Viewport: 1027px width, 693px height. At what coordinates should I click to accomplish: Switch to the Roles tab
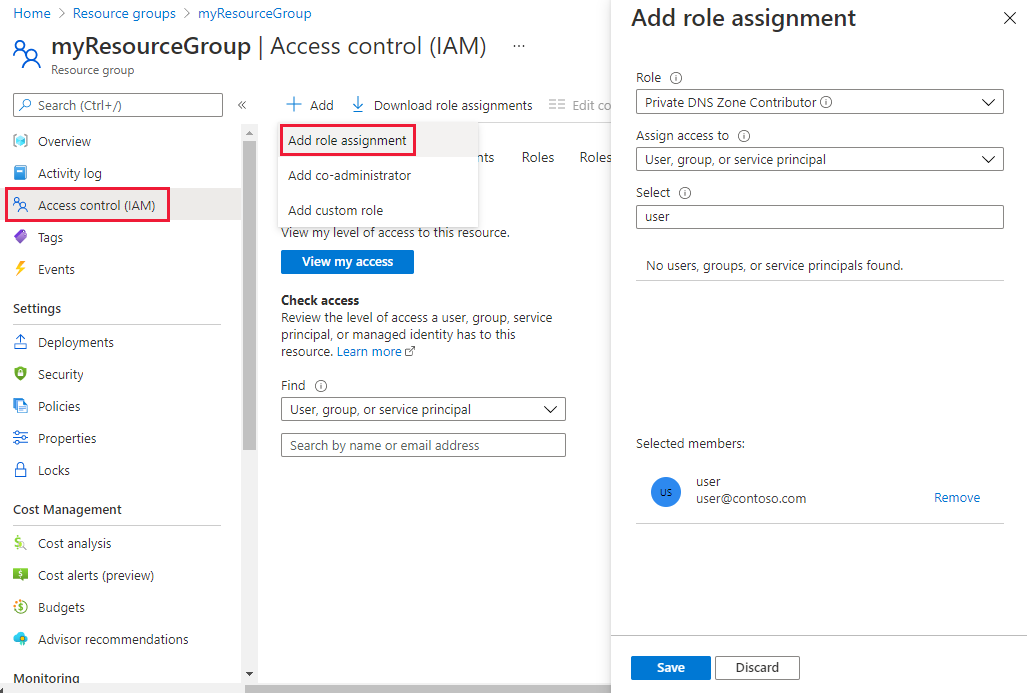538,158
